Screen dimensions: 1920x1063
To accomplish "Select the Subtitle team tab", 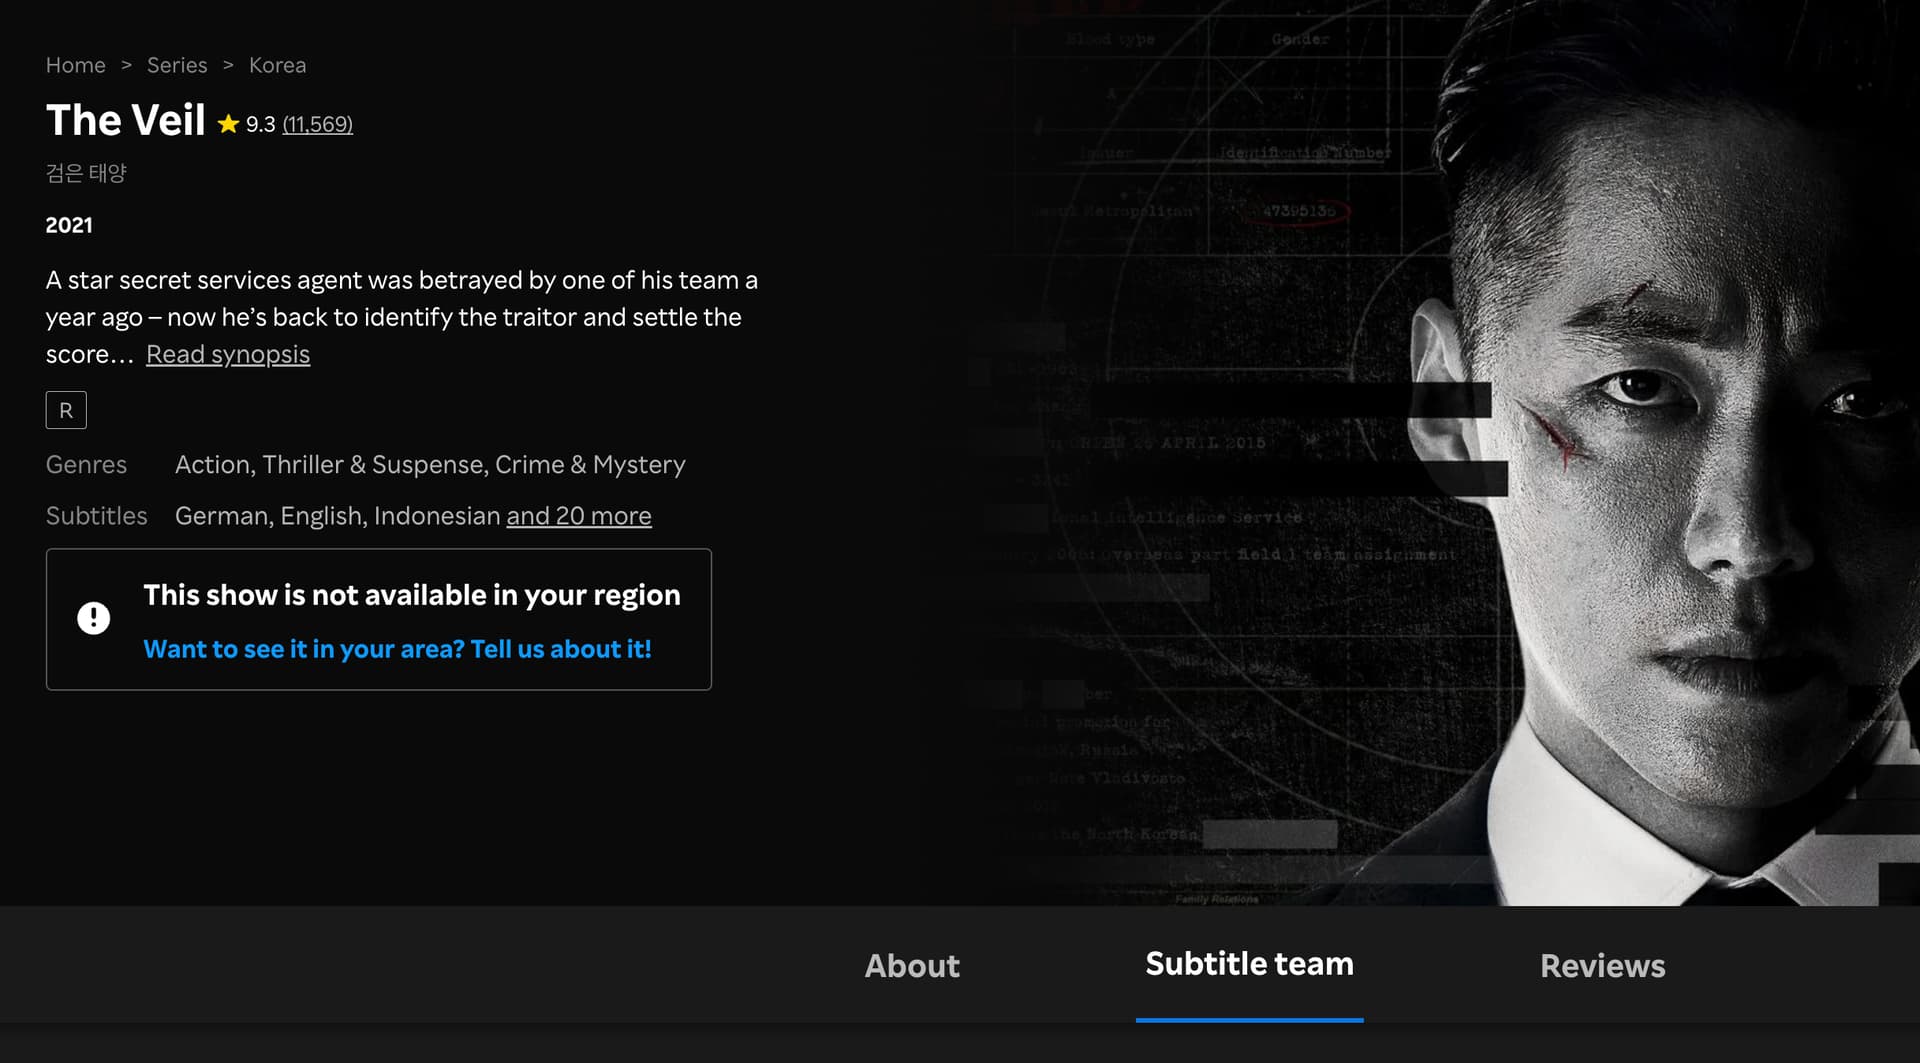I will (x=1249, y=963).
